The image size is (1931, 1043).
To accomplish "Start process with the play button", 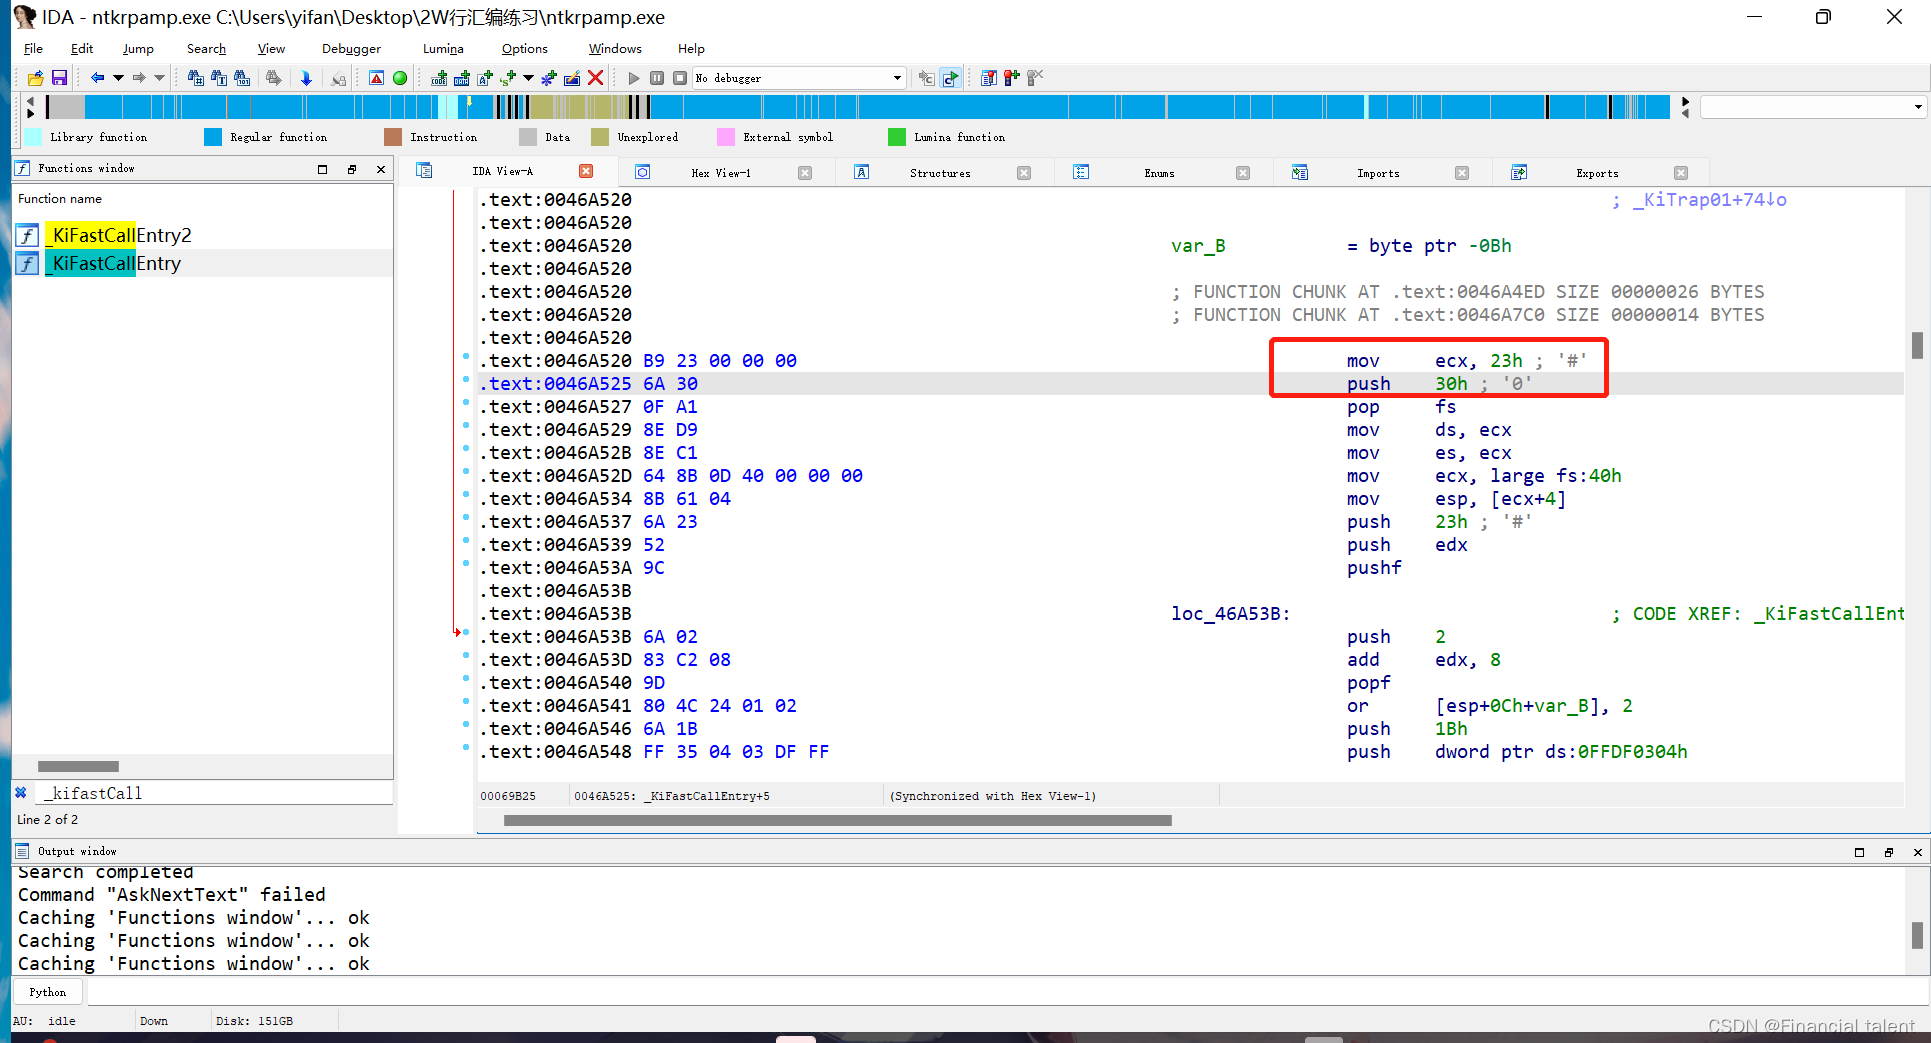I will tap(633, 78).
